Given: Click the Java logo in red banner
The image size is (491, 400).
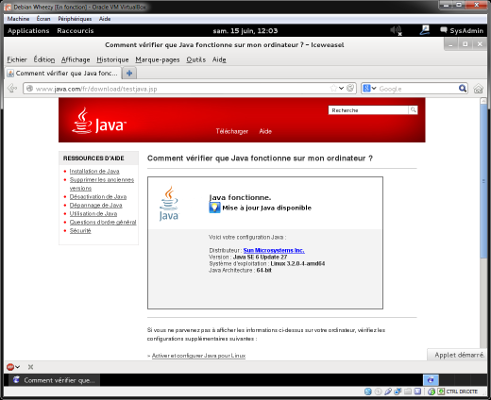Looking at the screenshot, I should pos(99,121).
